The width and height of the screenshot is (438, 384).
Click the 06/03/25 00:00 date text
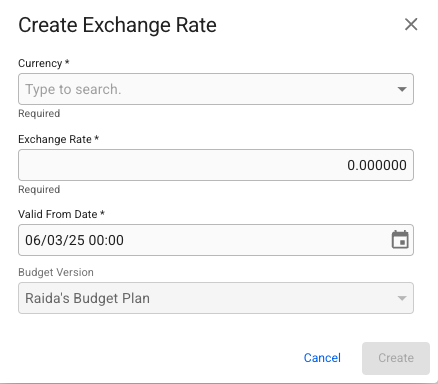pos(74,240)
